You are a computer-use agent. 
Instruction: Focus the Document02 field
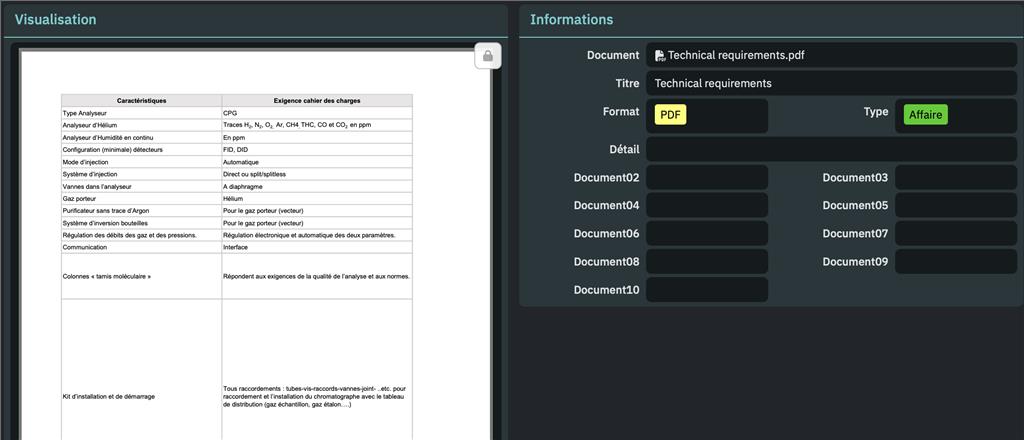pyautogui.click(x=706, y=178)
